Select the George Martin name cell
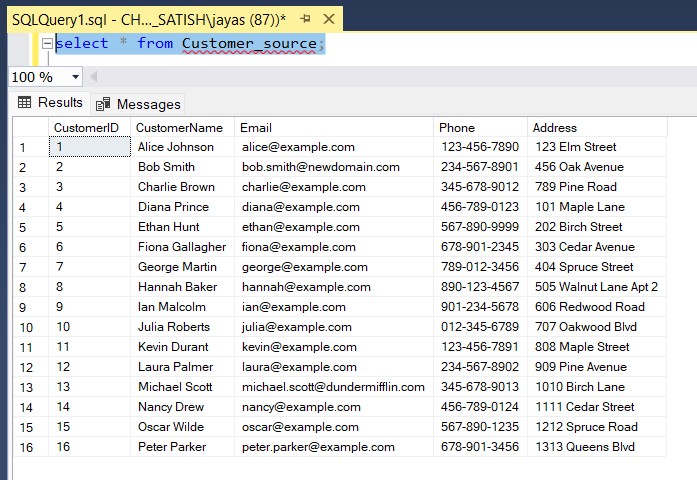The width and height of the screenshot is (697, 480). tap(182, 267)
